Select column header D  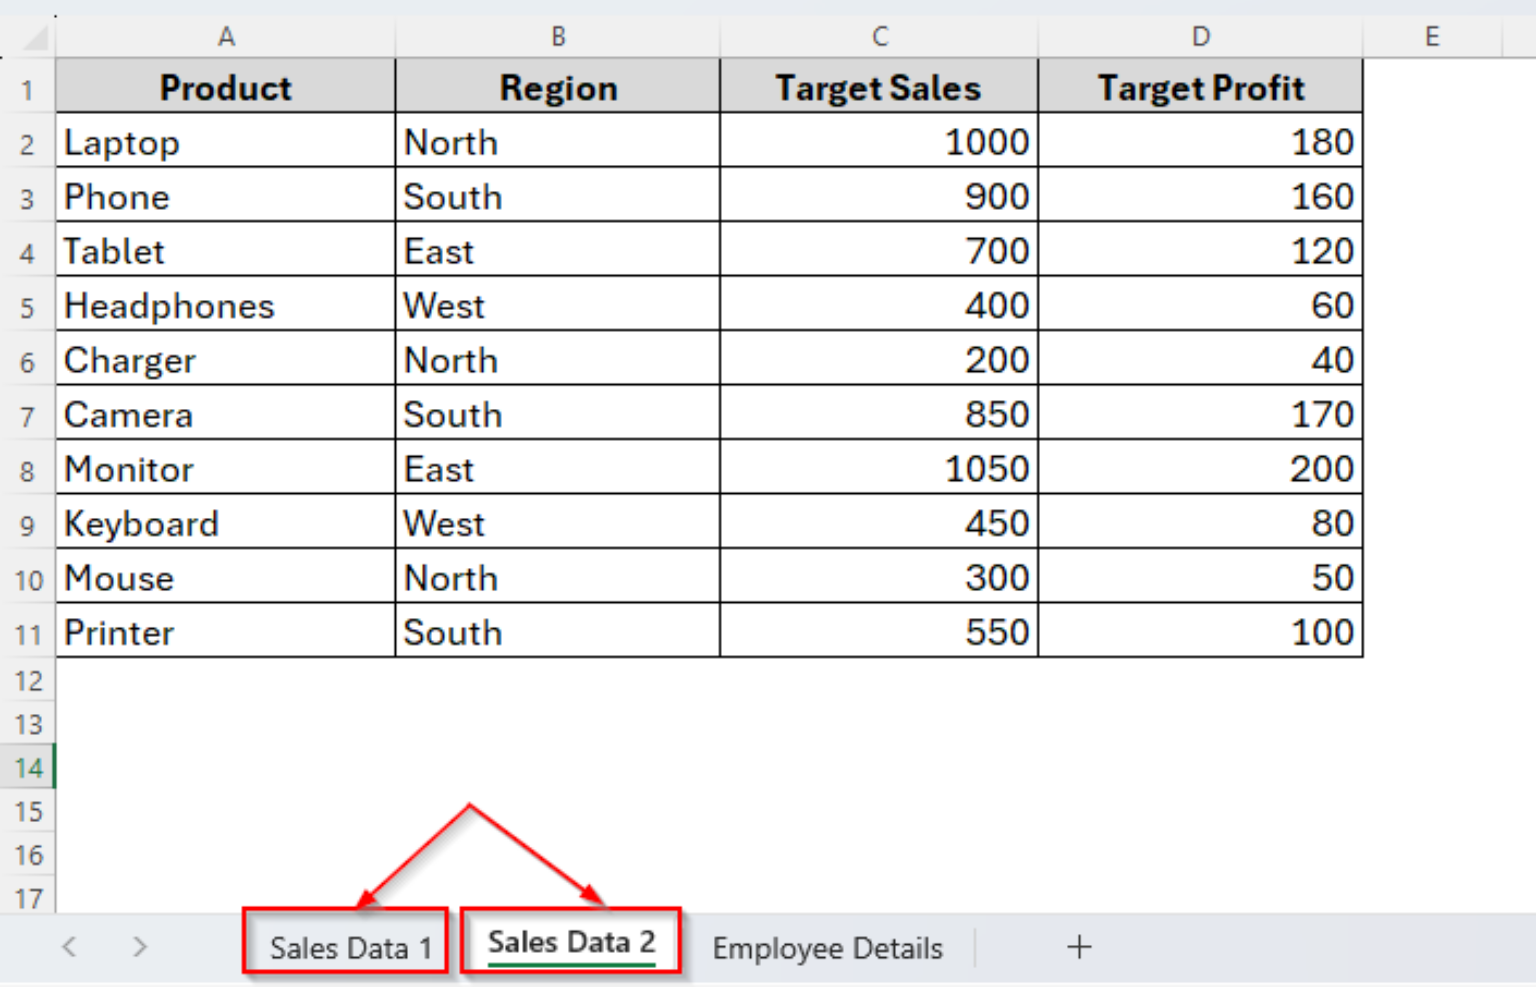(1200, 36)
